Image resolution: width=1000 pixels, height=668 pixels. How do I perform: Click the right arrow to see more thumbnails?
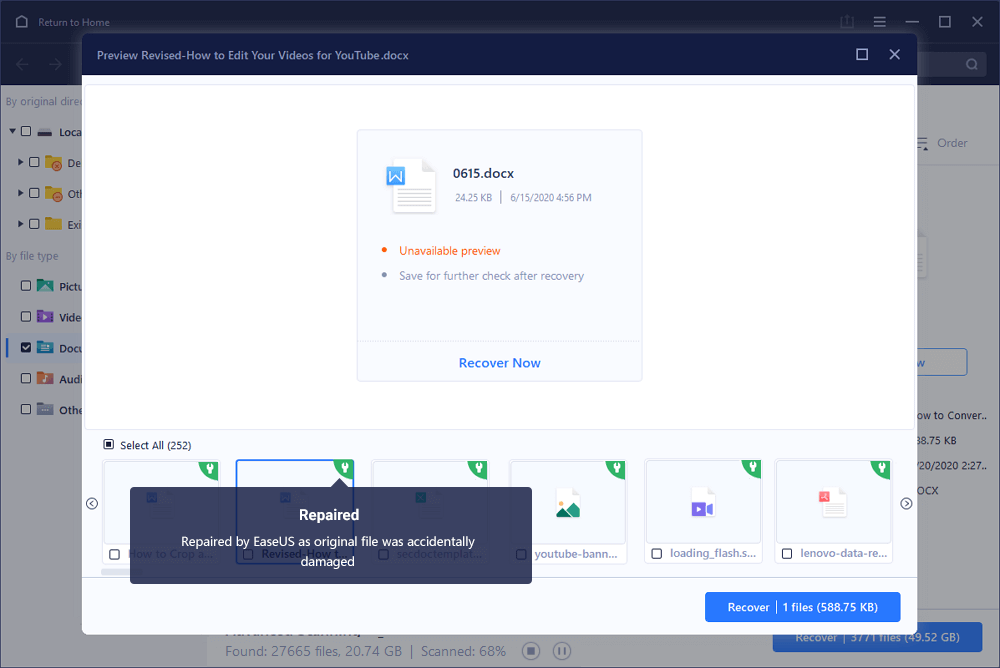coord(906,503)
